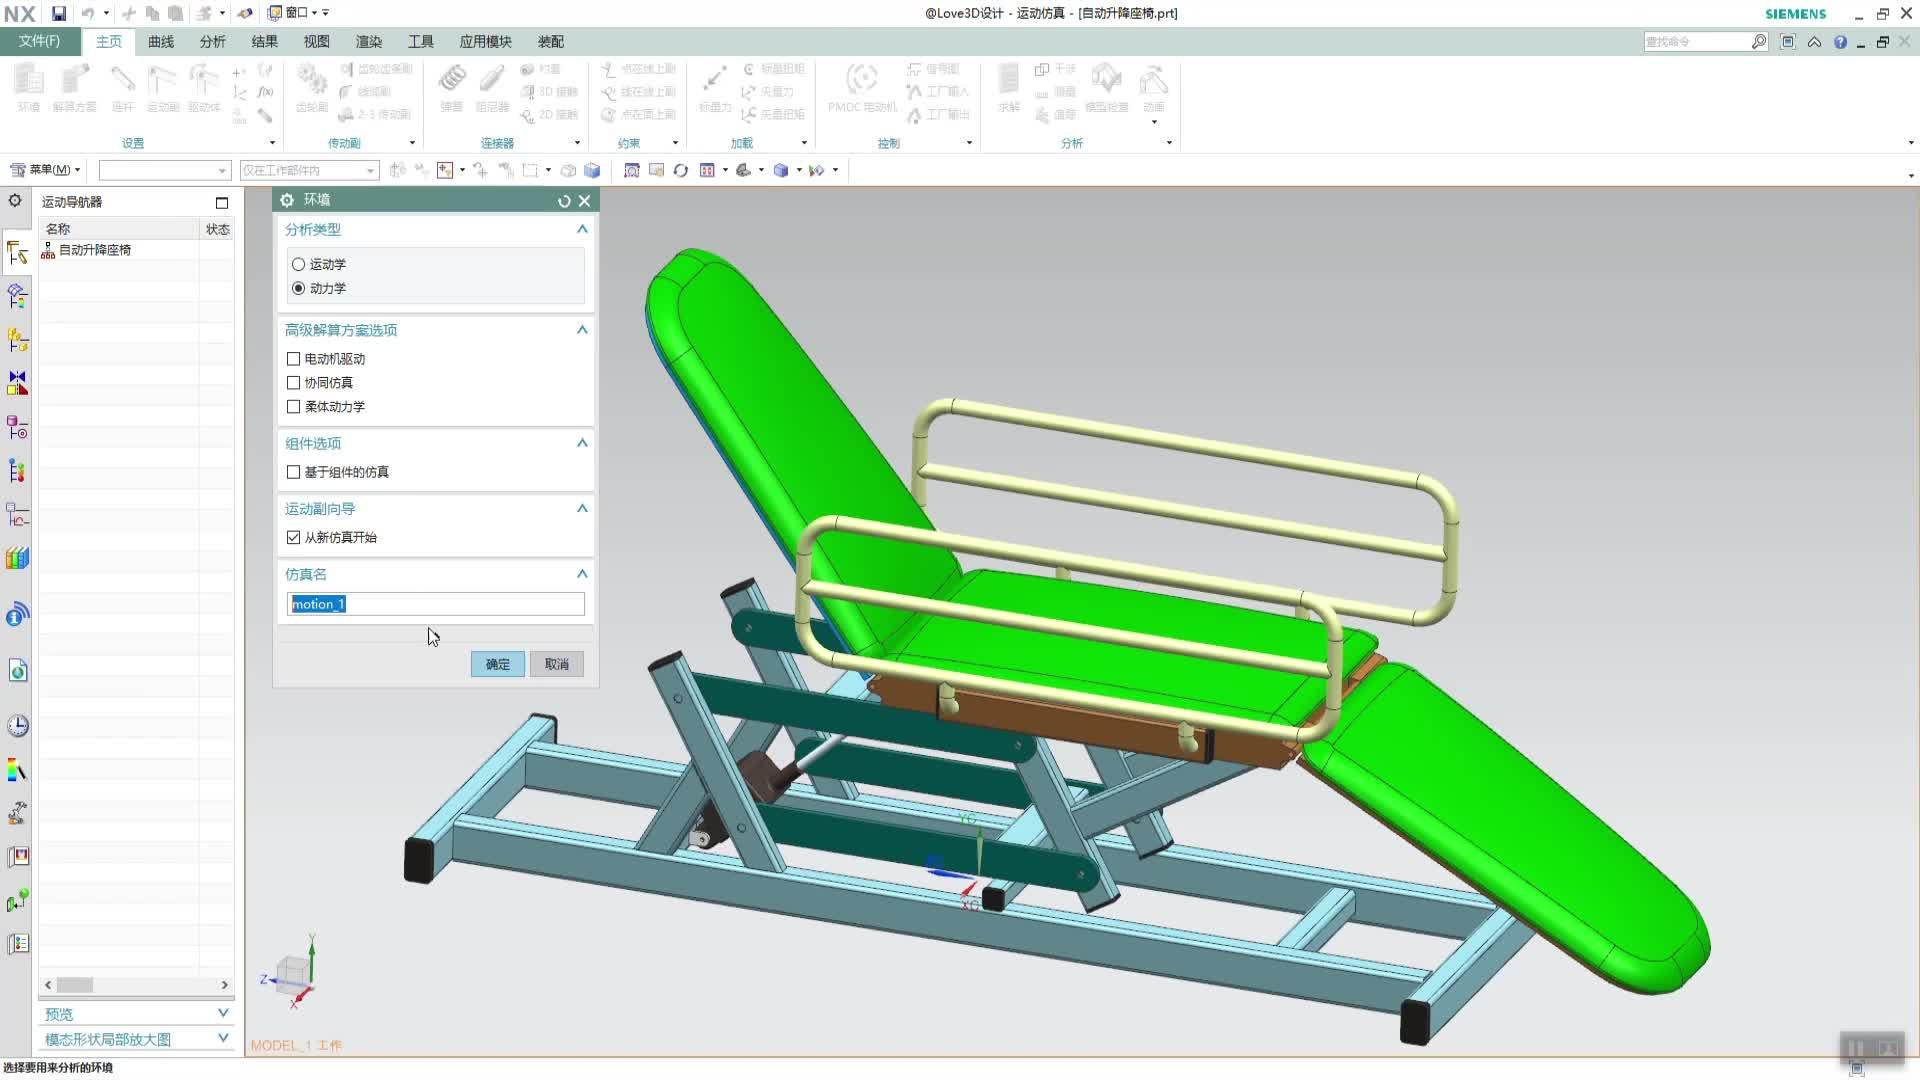The width and height of the screenshot is (1920, 1080).
Task: Click the 确定 button to confirm
Action: (497, 663)
